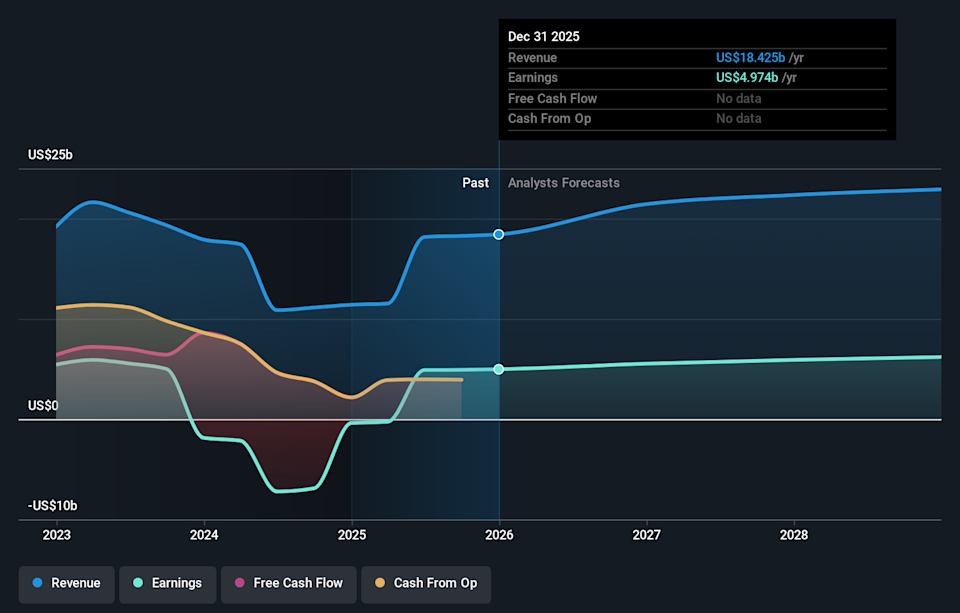
Task: Click the US$4.974b earnings value in tooltip
Action: [x=746, y=78]
